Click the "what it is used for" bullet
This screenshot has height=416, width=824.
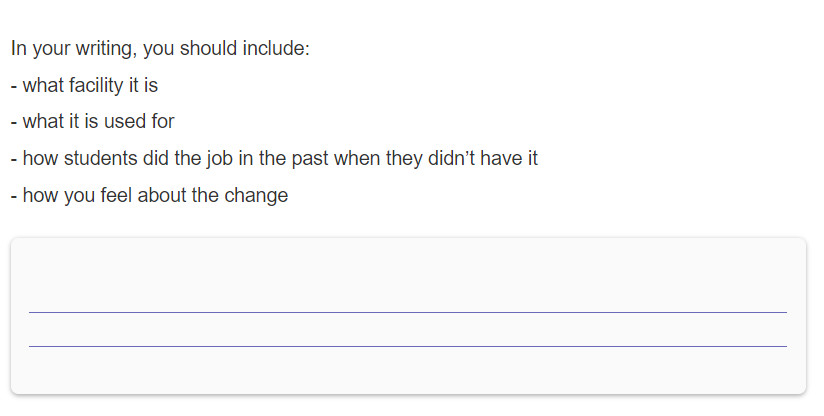(x=92, y=121)
